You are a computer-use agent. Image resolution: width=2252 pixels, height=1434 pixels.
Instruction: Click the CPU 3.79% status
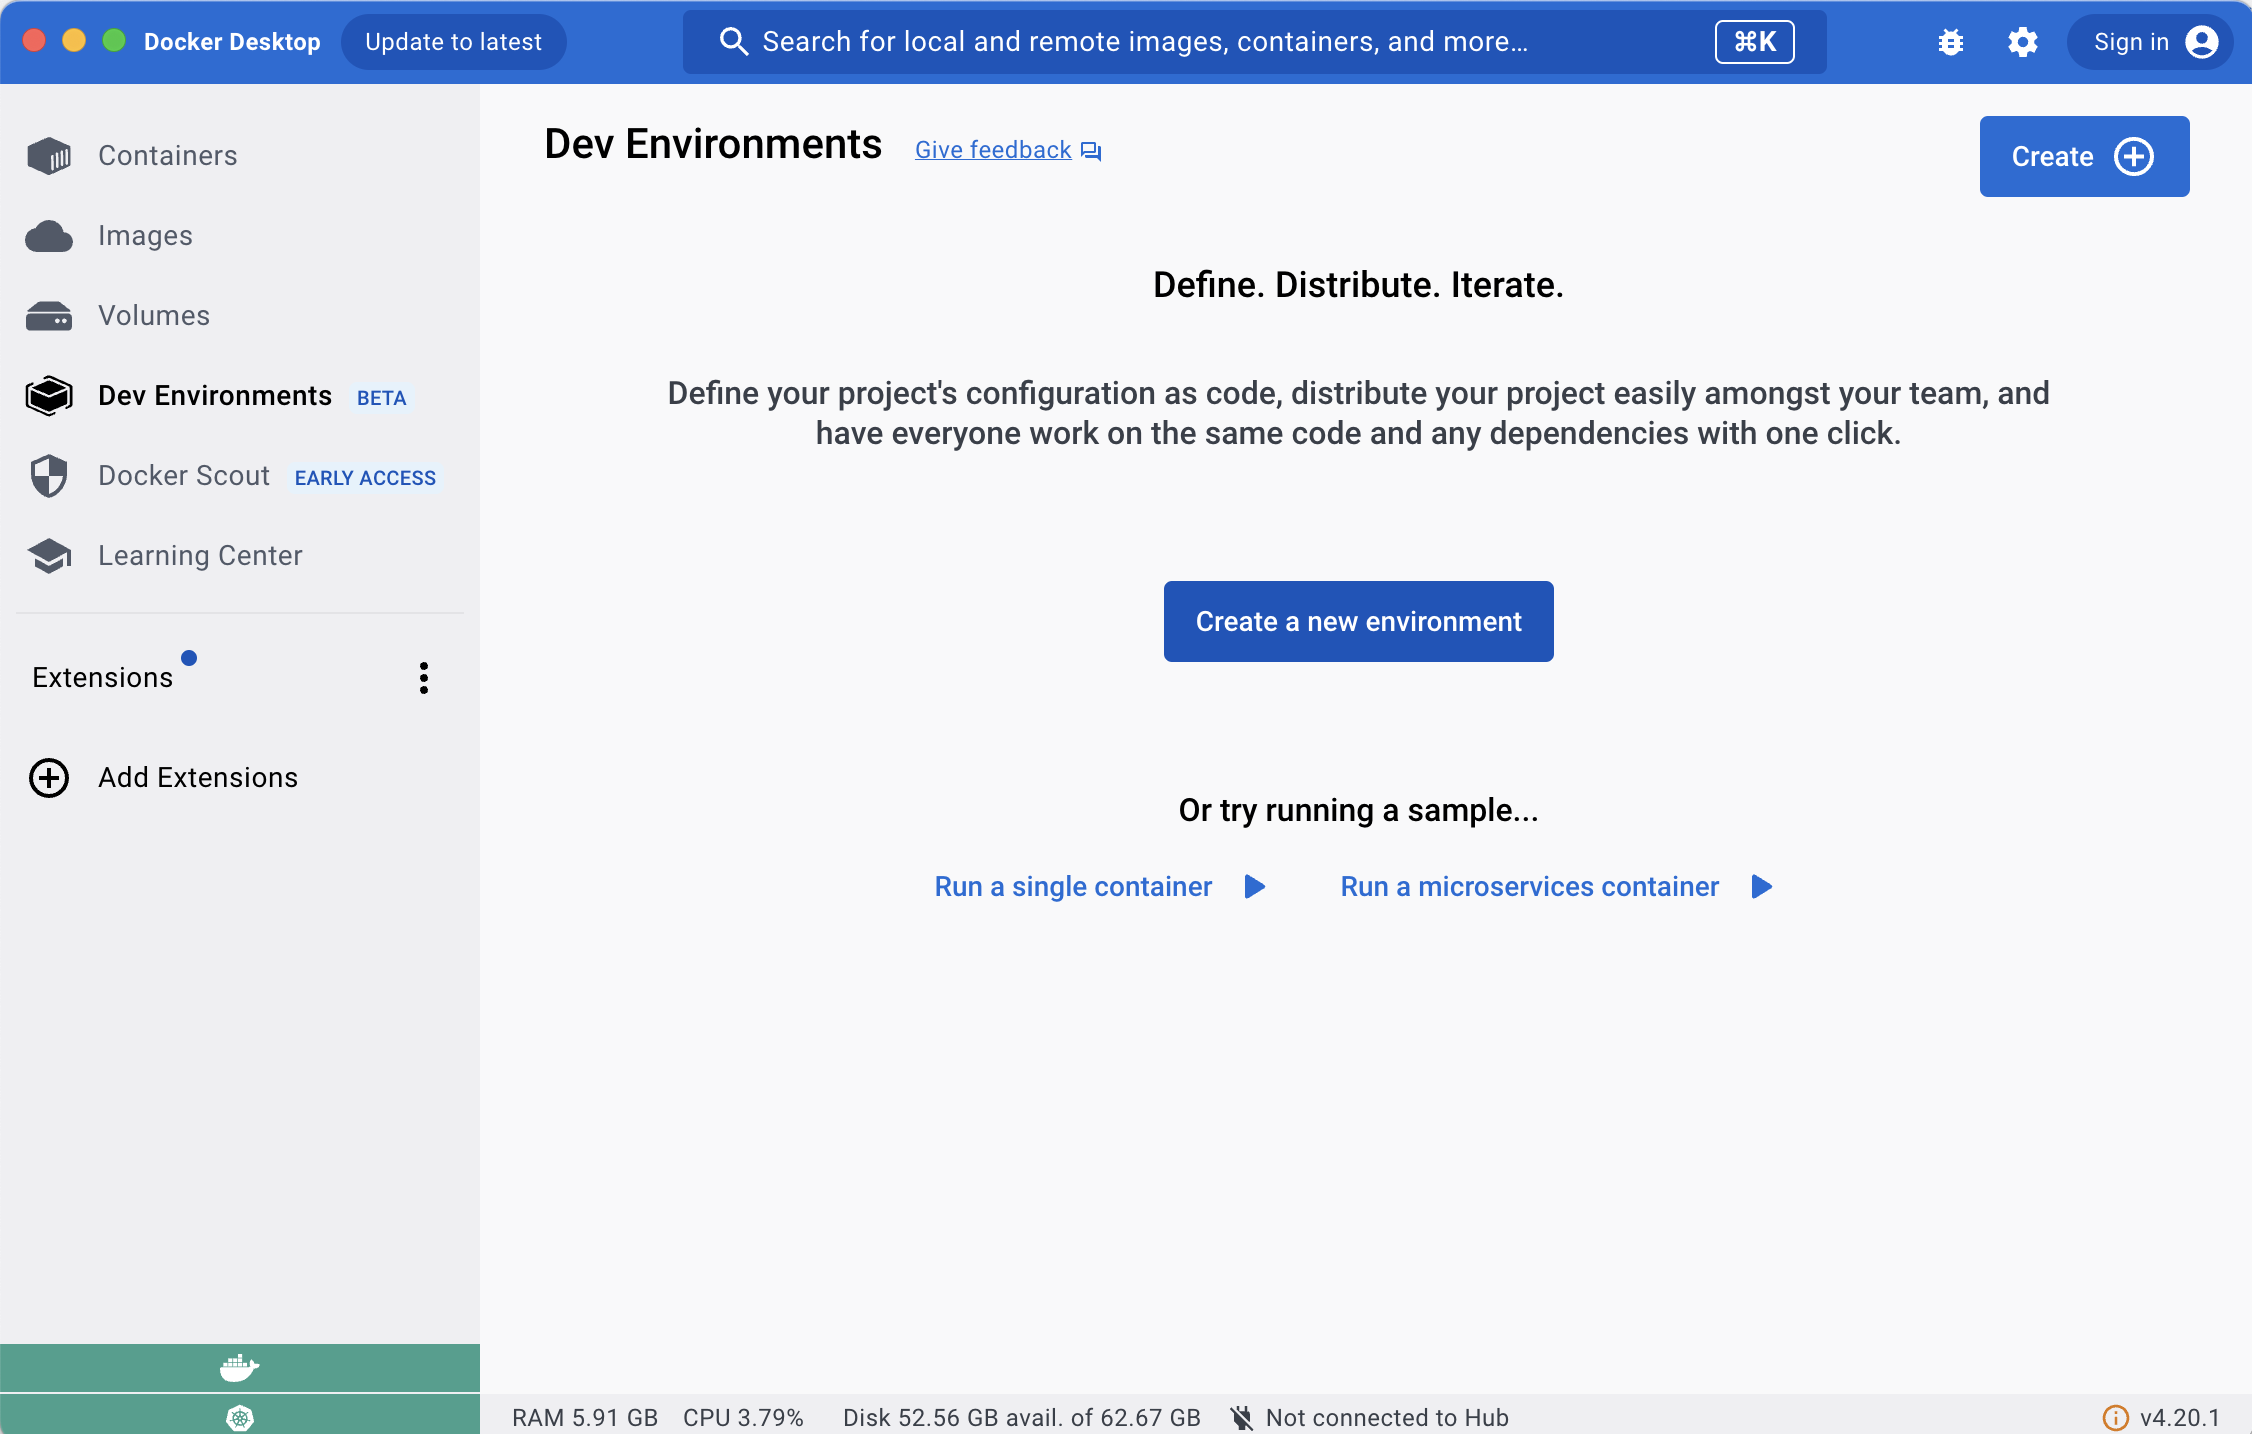pyautogui.click(x=744, y=1418)
